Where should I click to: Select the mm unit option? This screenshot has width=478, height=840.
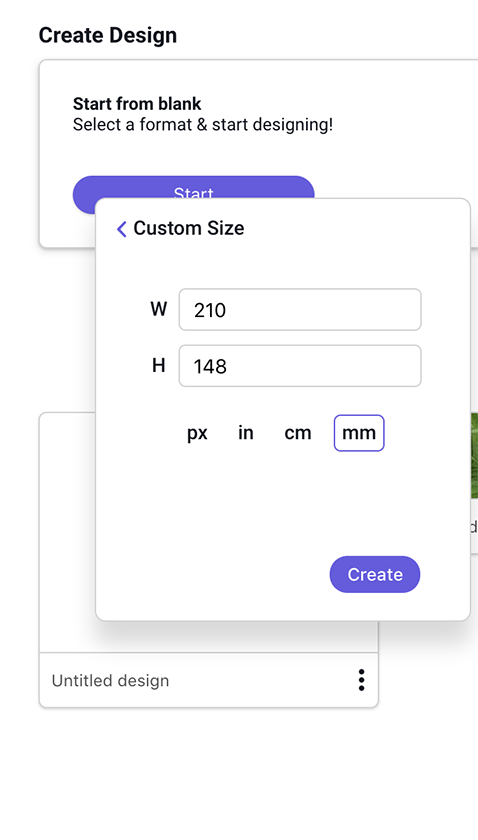359,433
